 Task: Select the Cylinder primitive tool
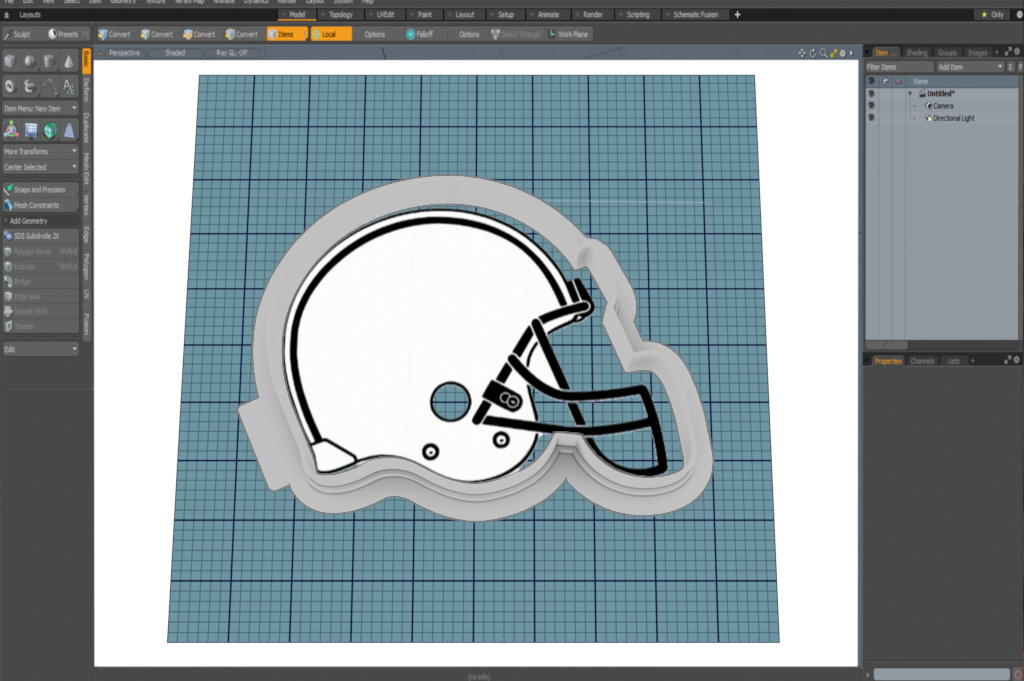coord(50,61)
